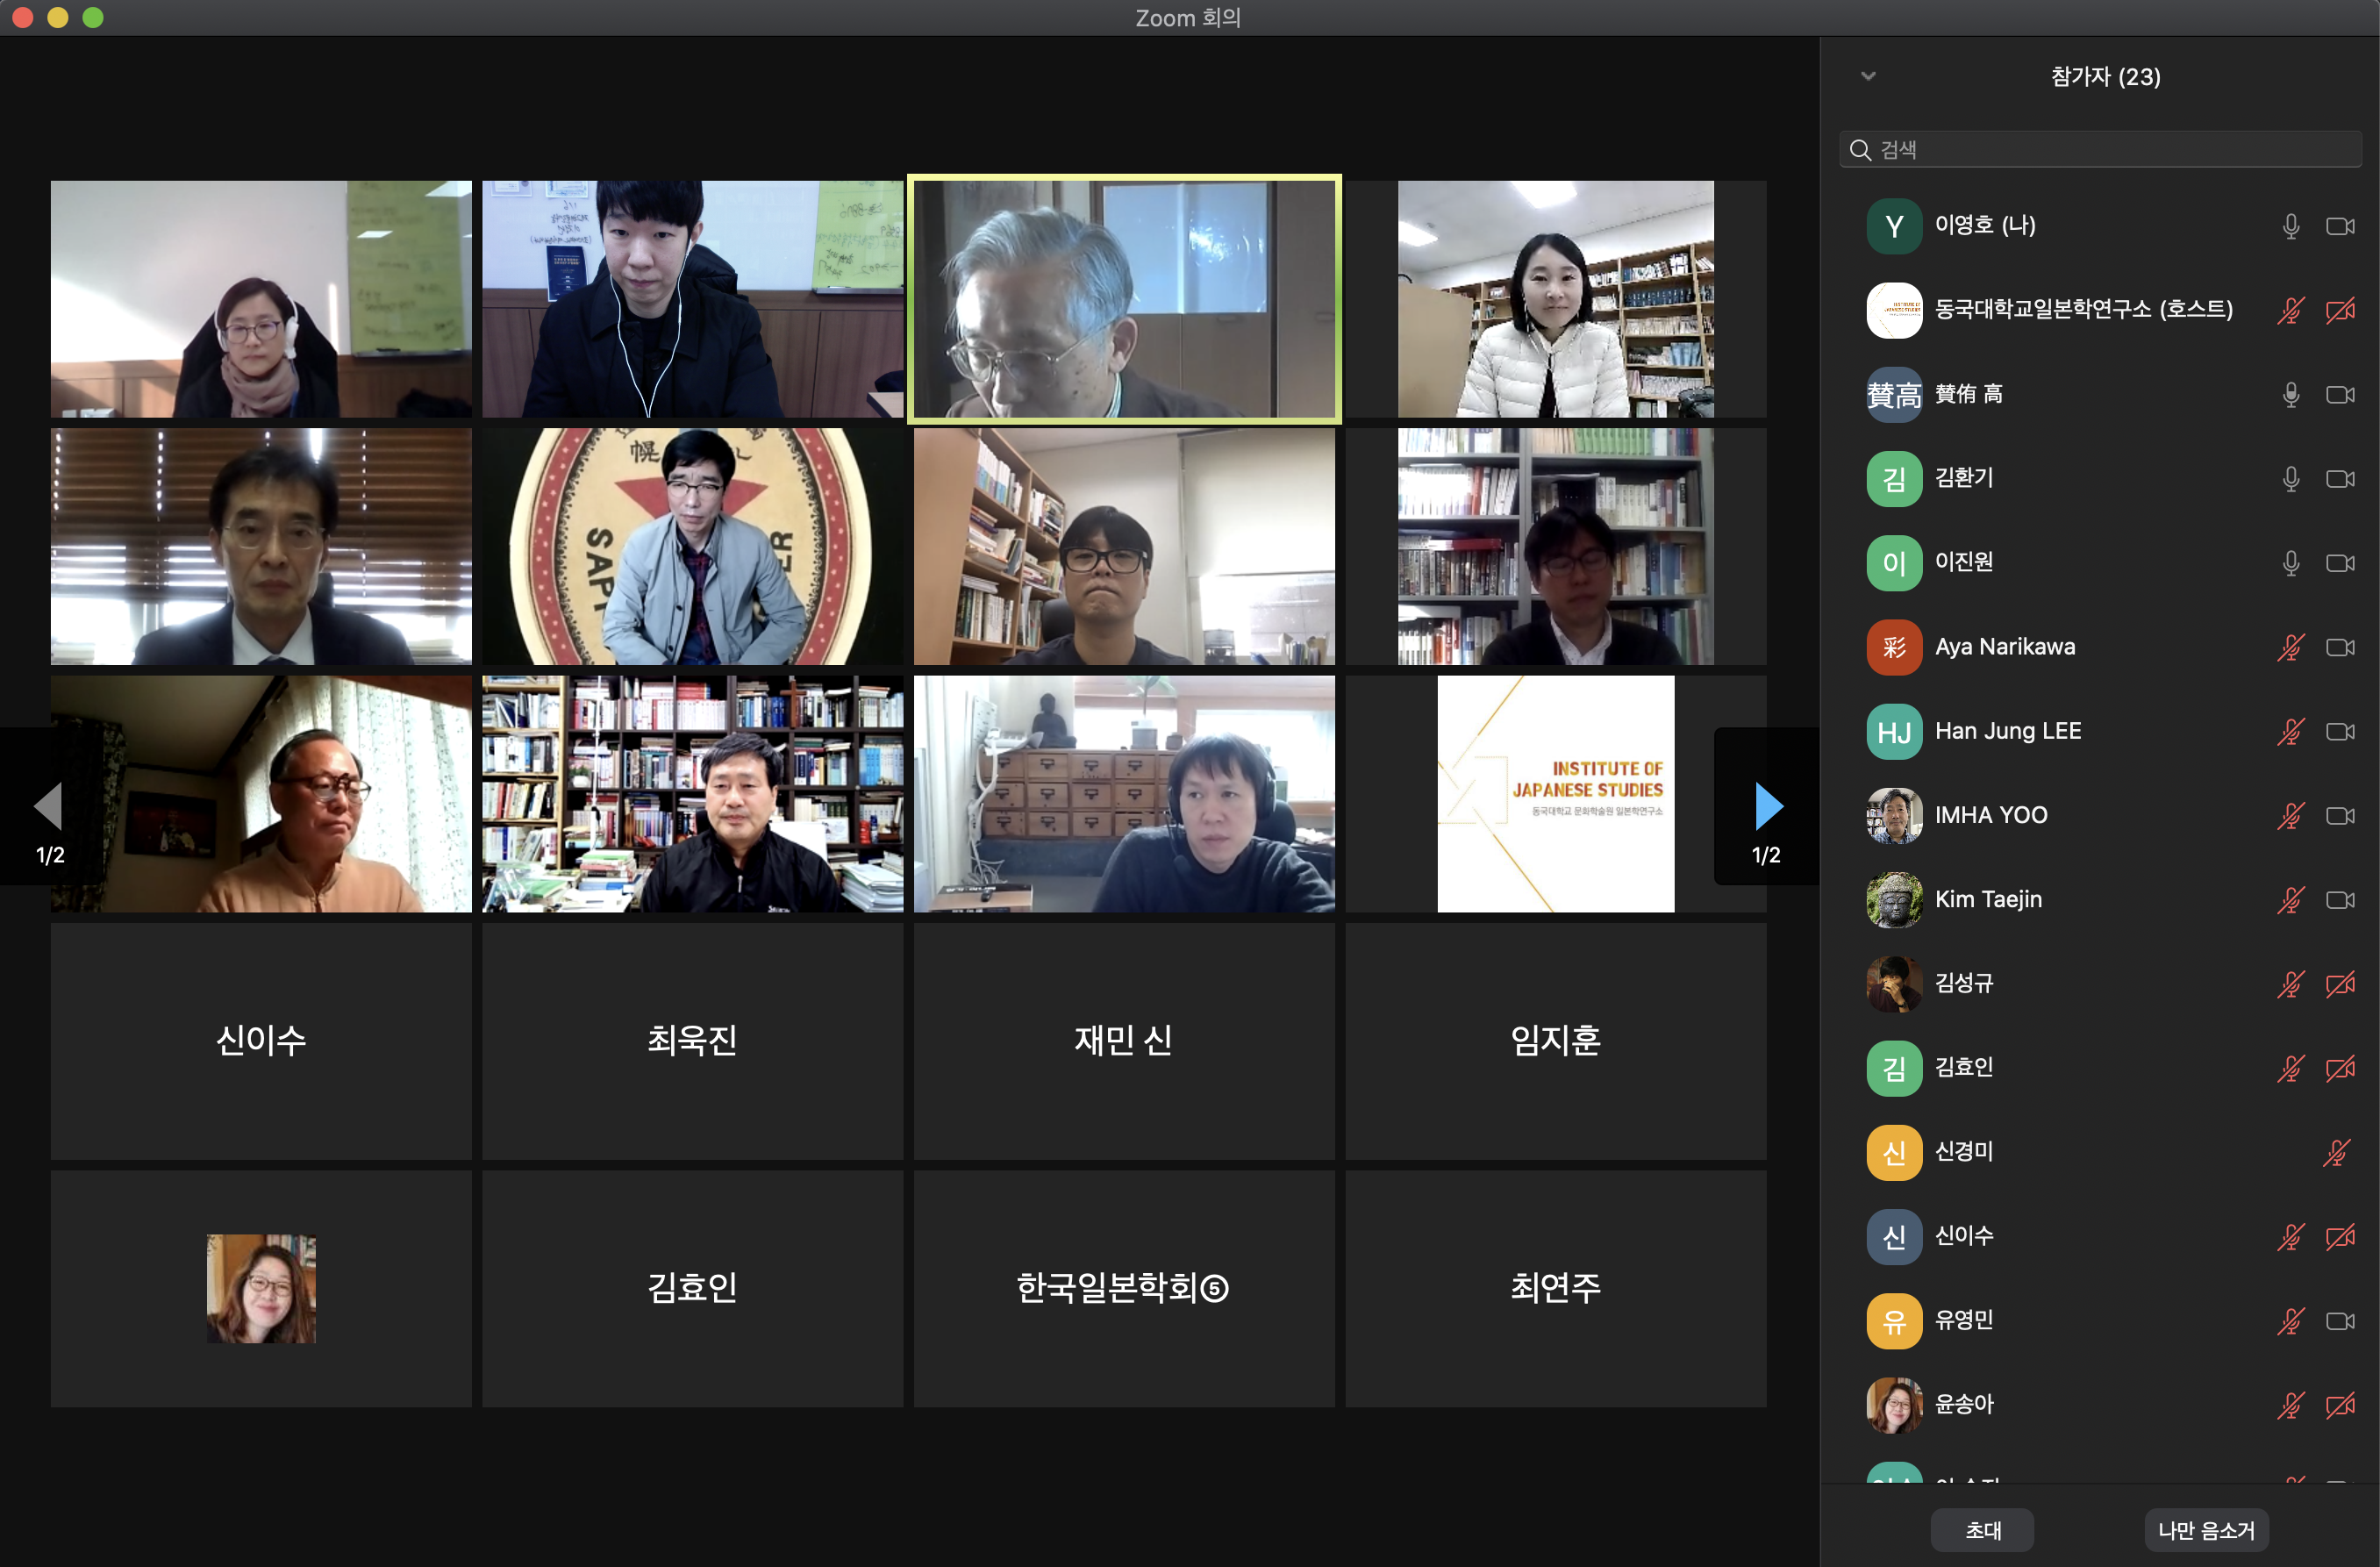
Task: Select the 임지훈 name tile
Action: 1555,1041
